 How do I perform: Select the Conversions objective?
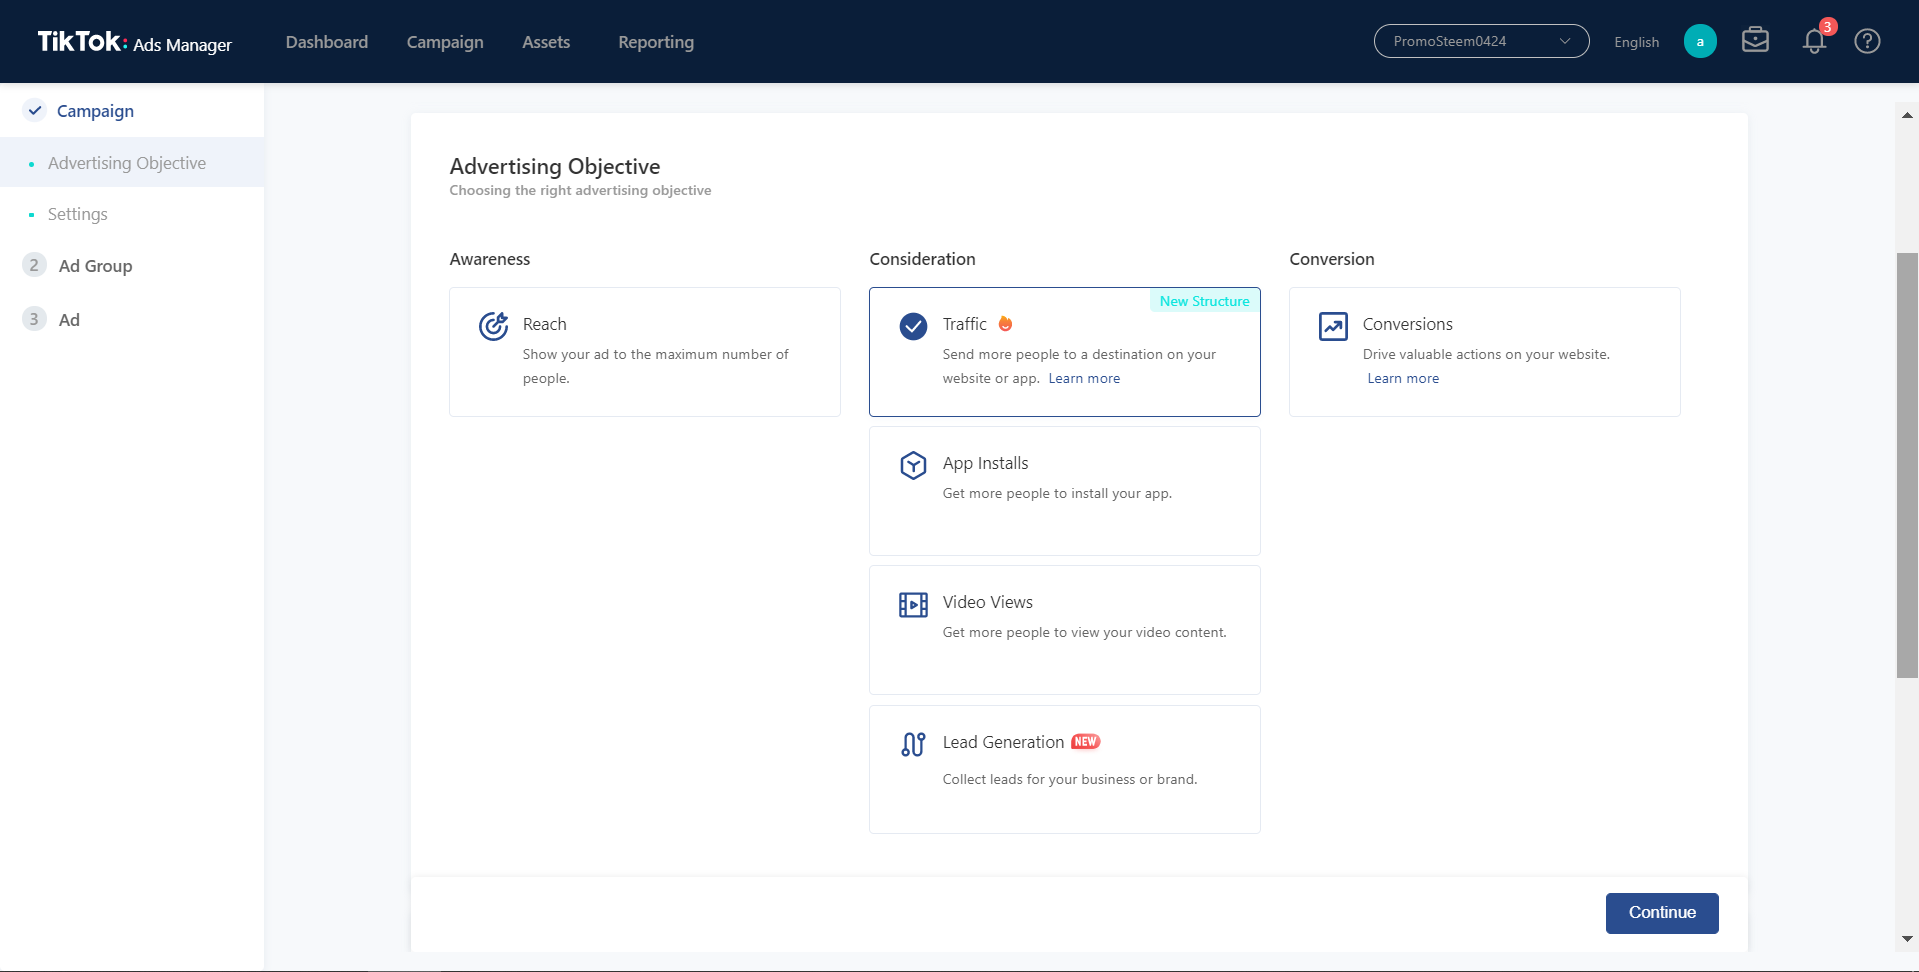coord(1485,352)
